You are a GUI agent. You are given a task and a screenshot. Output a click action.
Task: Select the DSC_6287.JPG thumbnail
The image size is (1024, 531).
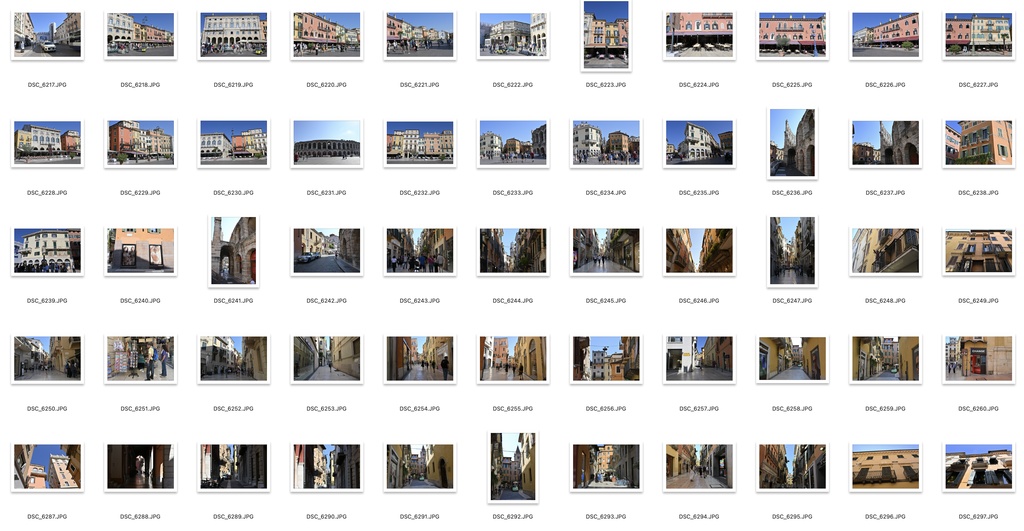click(x=47, y=467)
